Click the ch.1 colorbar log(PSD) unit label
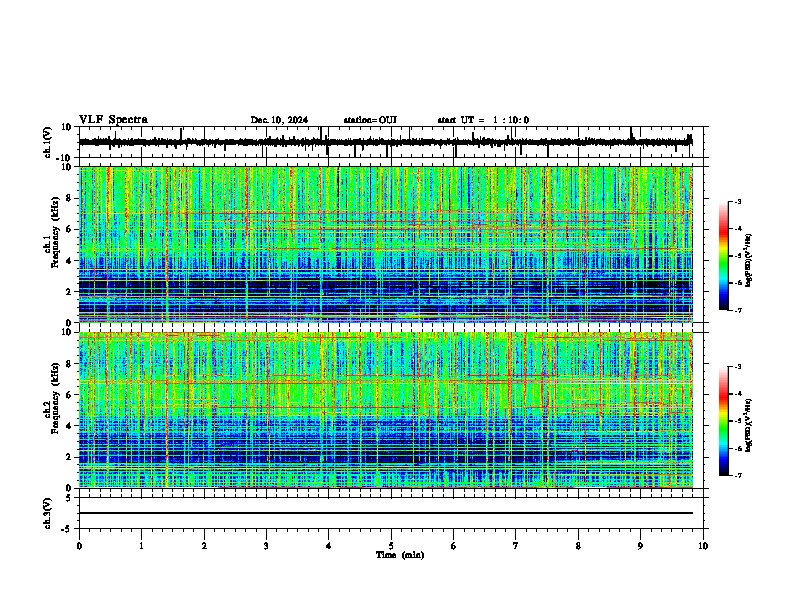The width and height of the screenshot is (792, 612). pos(749,261)
